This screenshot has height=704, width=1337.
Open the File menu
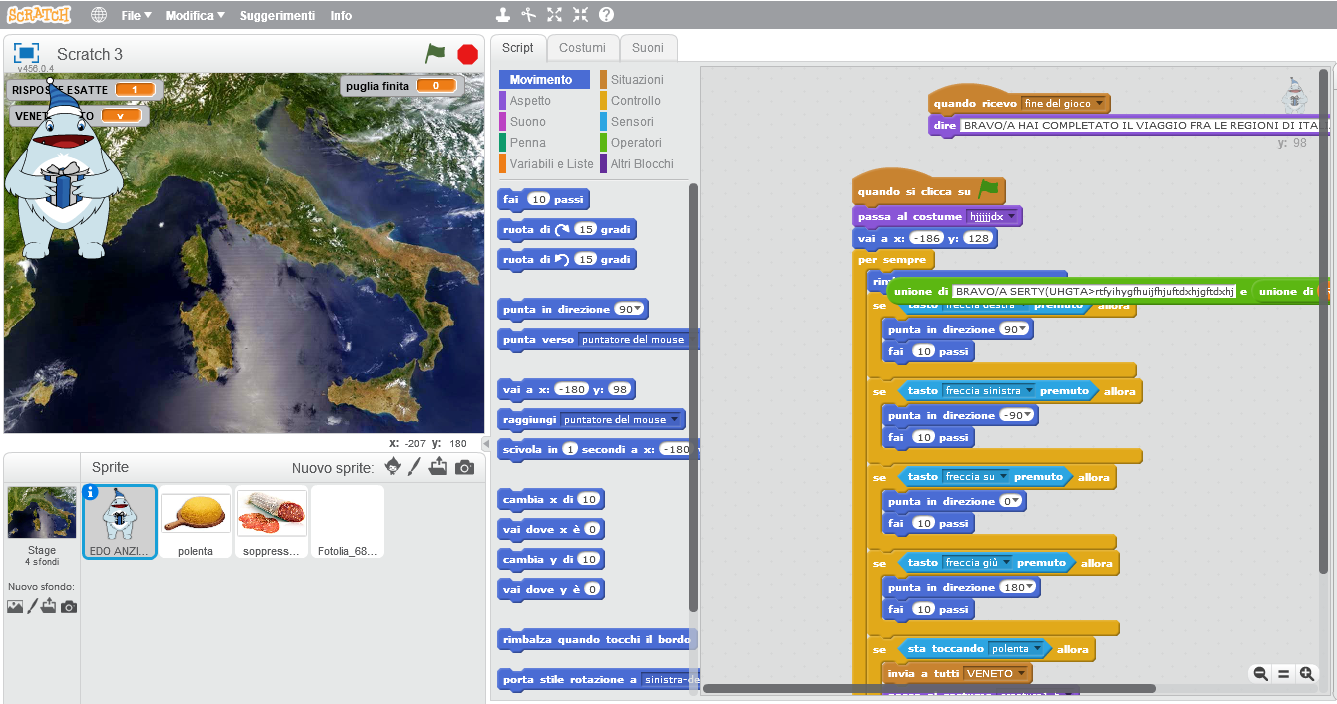[136, 16]
